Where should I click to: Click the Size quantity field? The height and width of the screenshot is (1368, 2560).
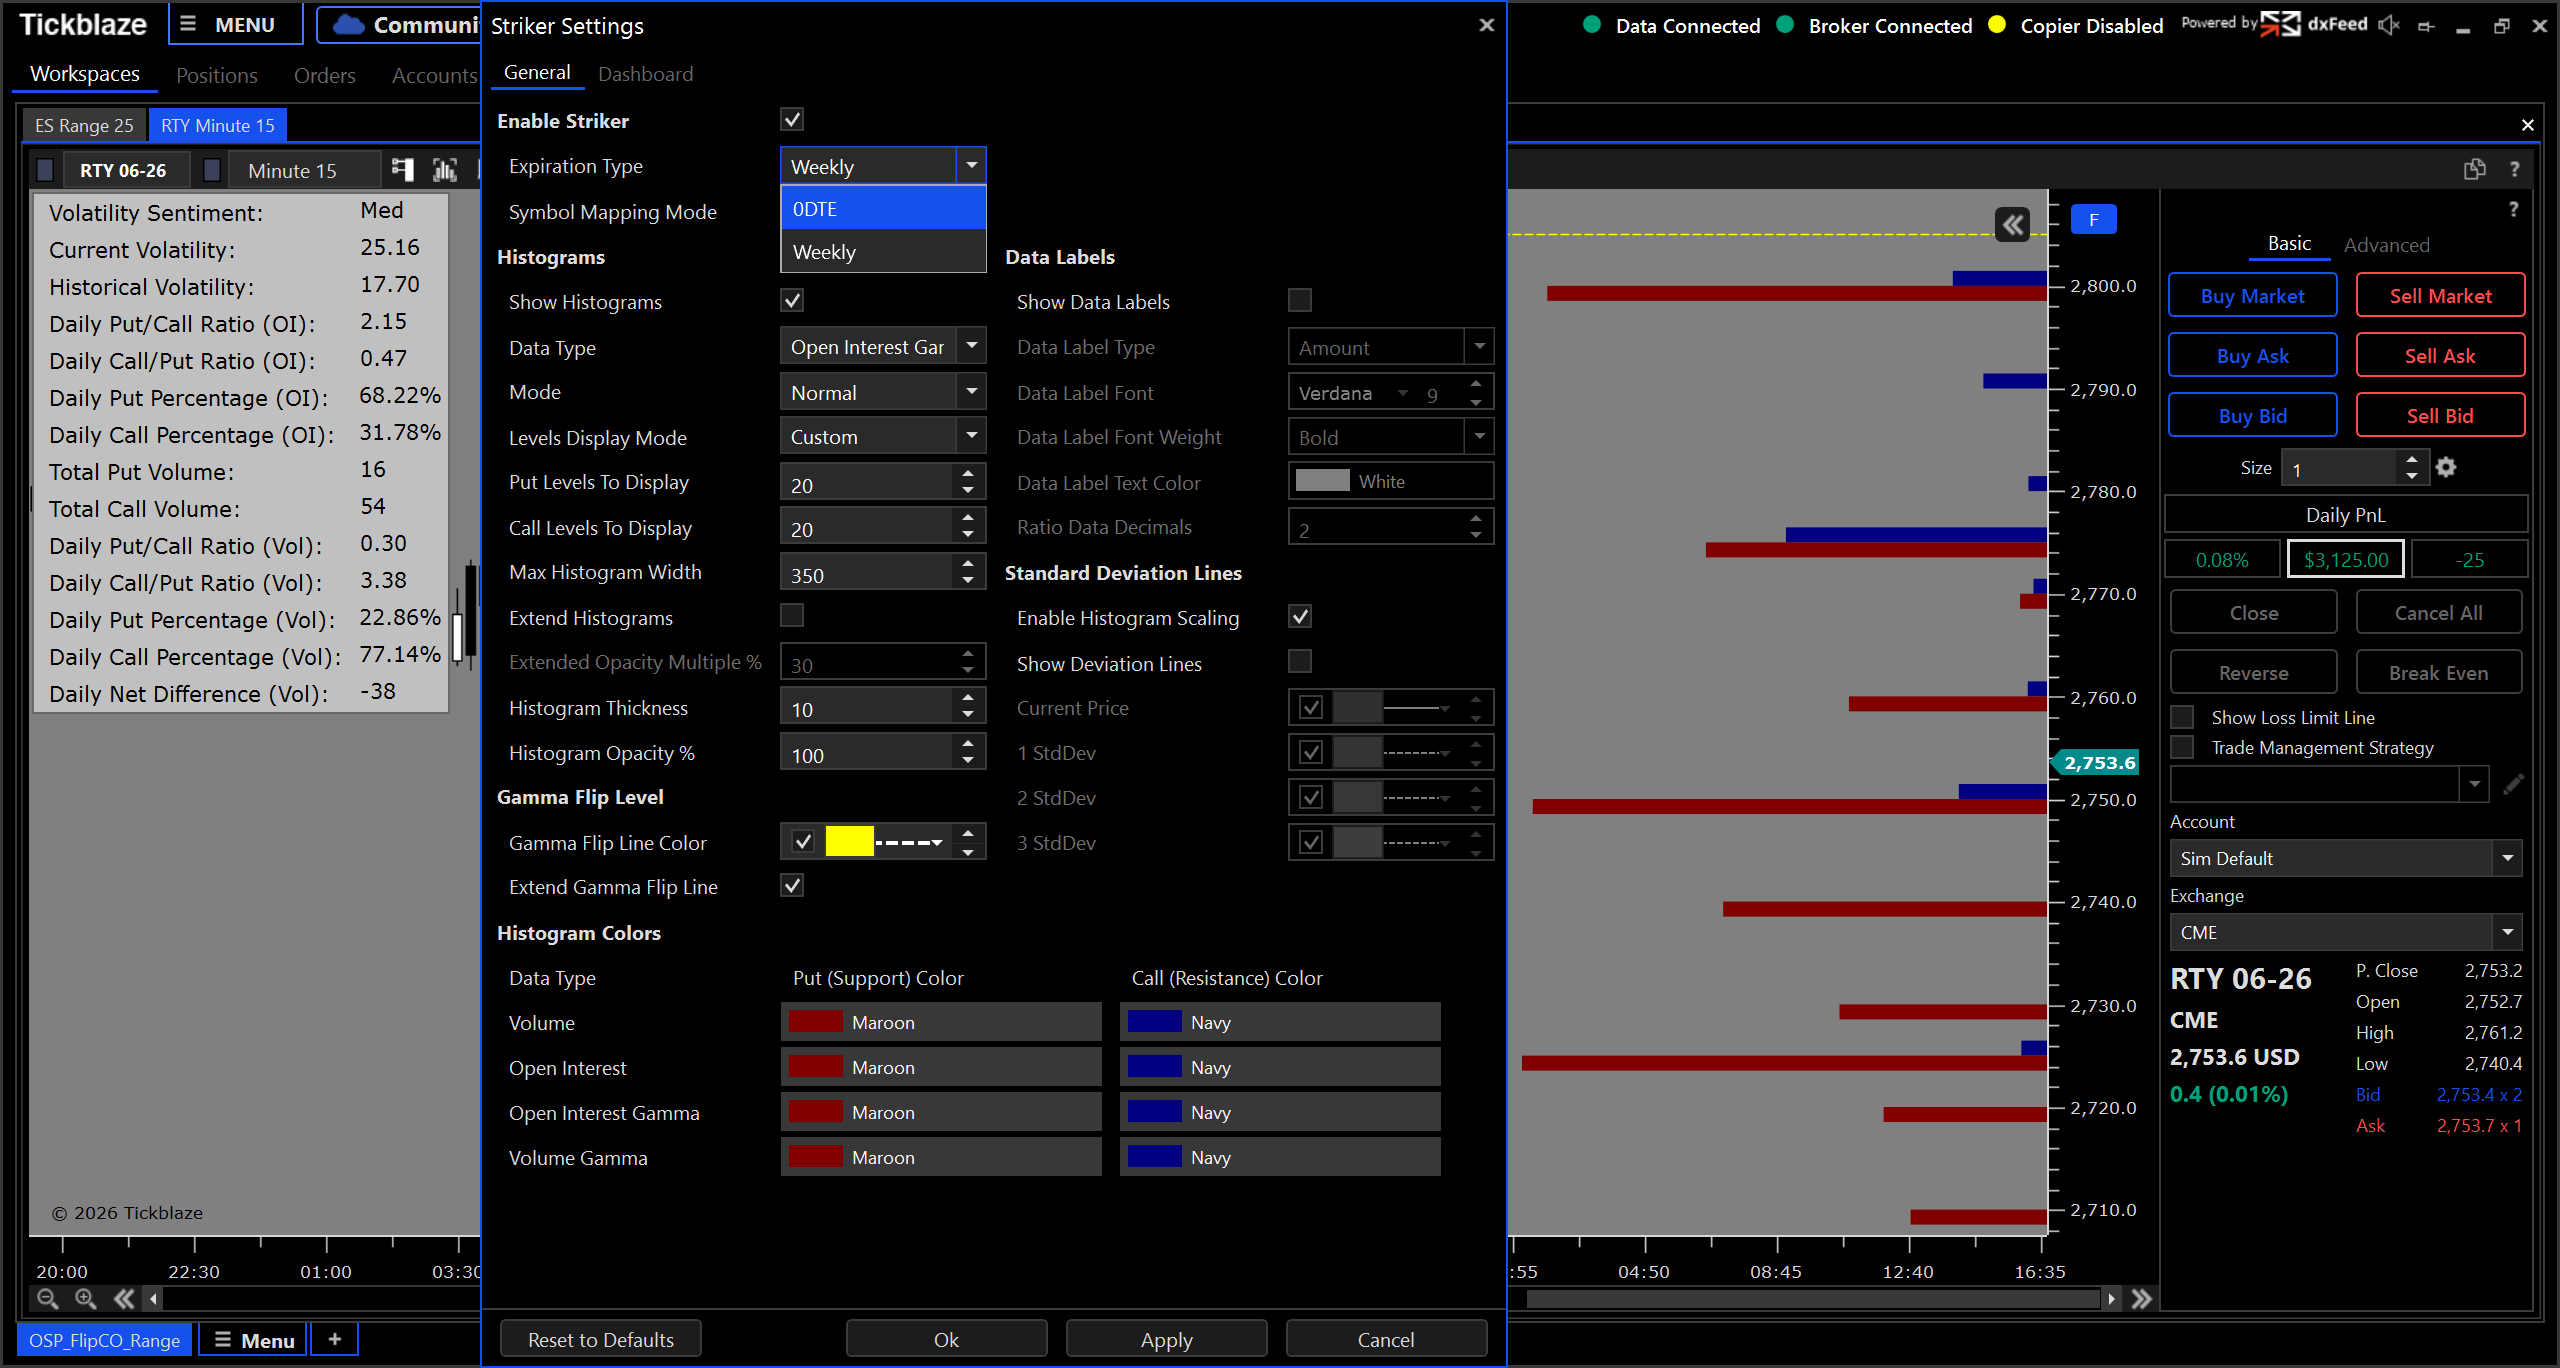point(2338,468)
